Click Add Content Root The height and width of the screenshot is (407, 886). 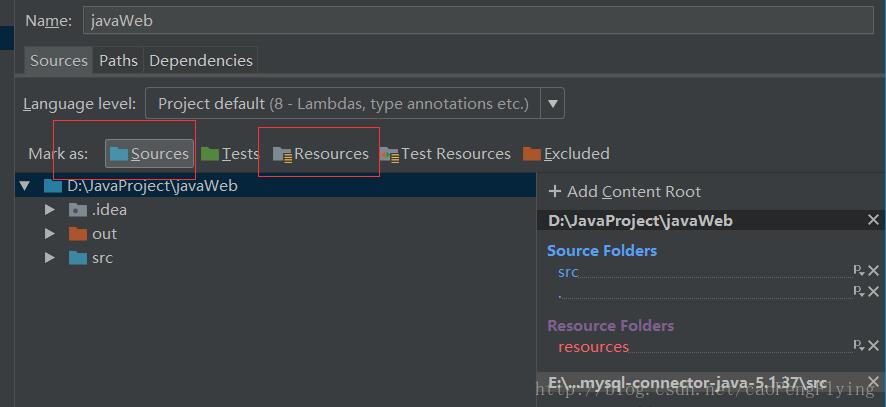[x=625, y=192]
